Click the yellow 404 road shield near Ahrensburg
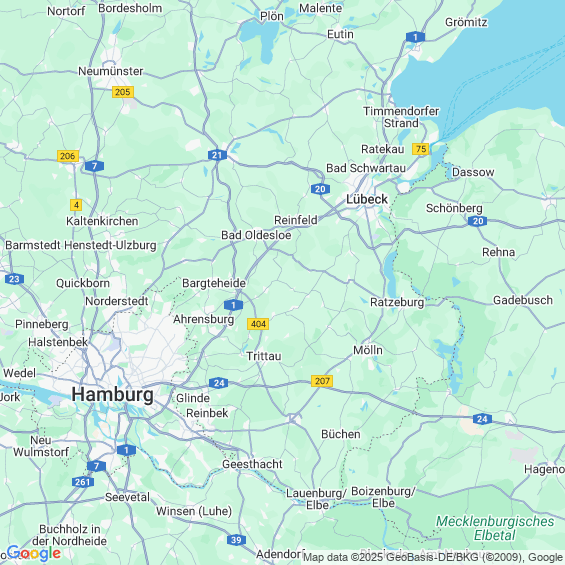The width and height of the screenshot is (565, 565). click(258, 324)
